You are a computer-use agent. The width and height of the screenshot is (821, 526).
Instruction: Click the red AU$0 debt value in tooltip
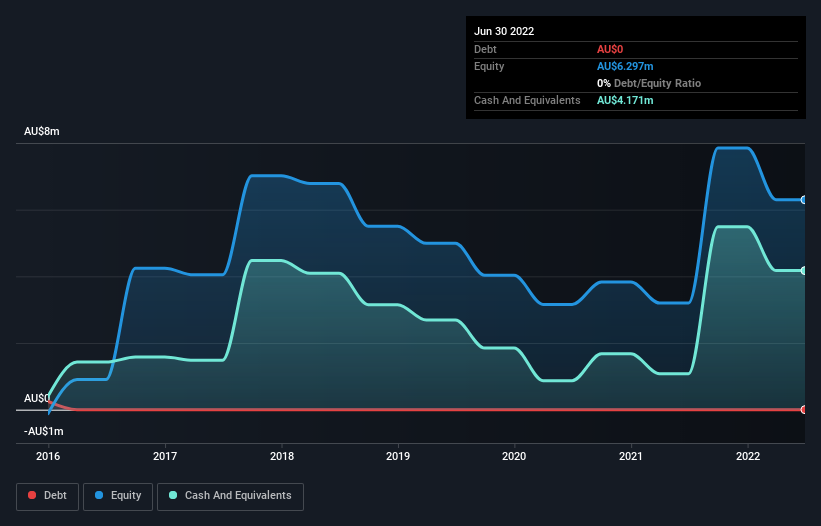[x=610, y=49]
